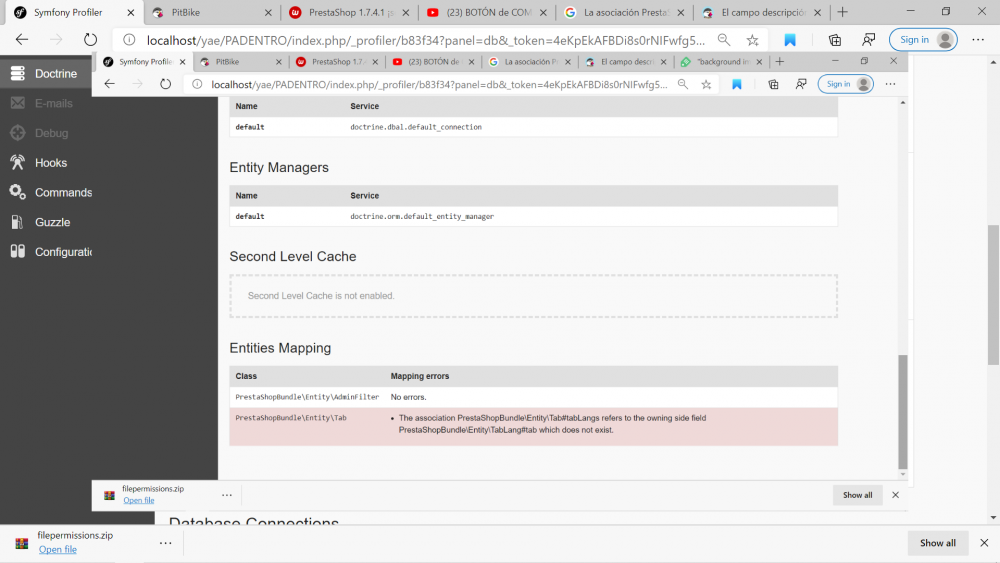Viewport: 1000px width, 563px height.
Task: Click the E-mails envelope icon in sidebar
Action: click(x=17, y=103)
